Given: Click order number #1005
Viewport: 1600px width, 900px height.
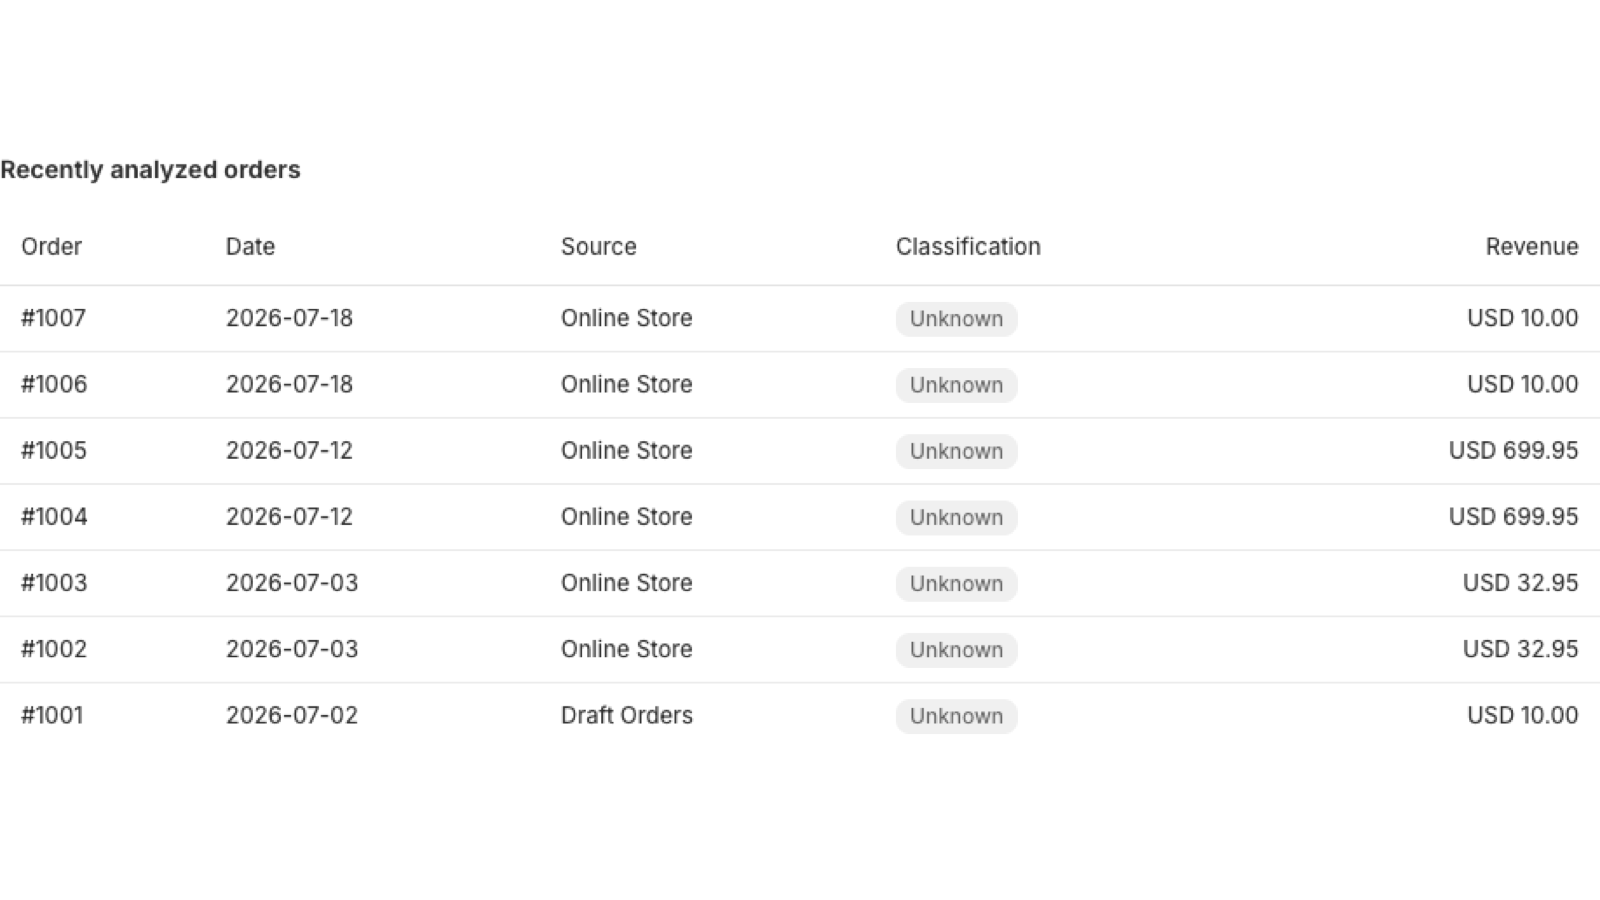Looking at the screenshot, I should click(54, 450).
